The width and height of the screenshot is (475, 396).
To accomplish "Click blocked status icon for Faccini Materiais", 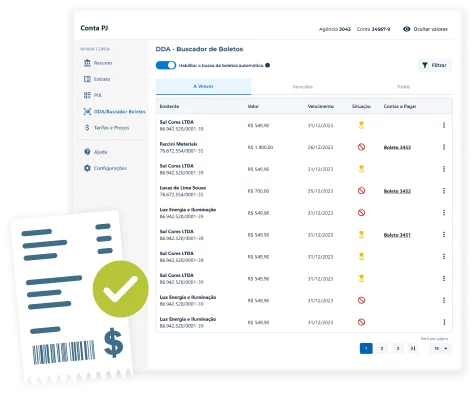I will (361, 147).
